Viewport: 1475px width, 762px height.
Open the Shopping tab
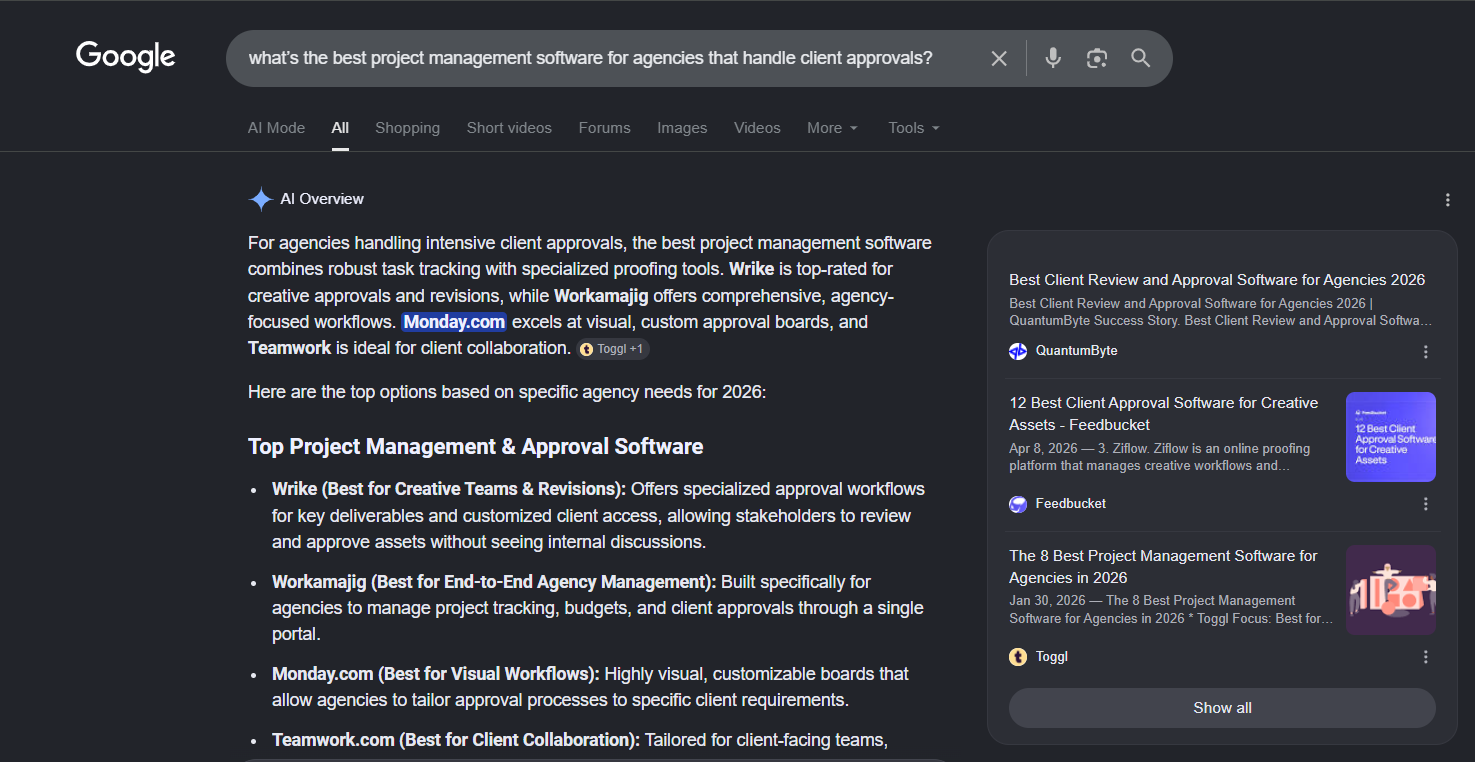click(x=407, y=128)
